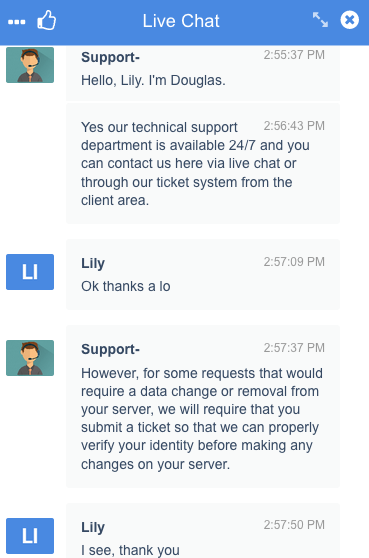Image resolution: width=369 pixels, height=558 pixels.
Task: Click the message about submitting a ticket
Action: coord(202,419)
